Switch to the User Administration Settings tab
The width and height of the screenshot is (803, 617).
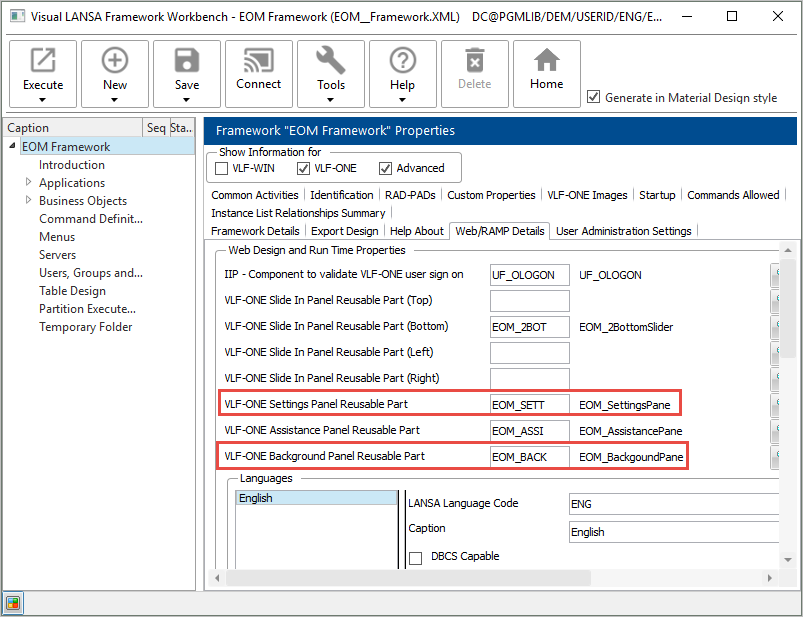pyautogui.click(x=624, y=231)
